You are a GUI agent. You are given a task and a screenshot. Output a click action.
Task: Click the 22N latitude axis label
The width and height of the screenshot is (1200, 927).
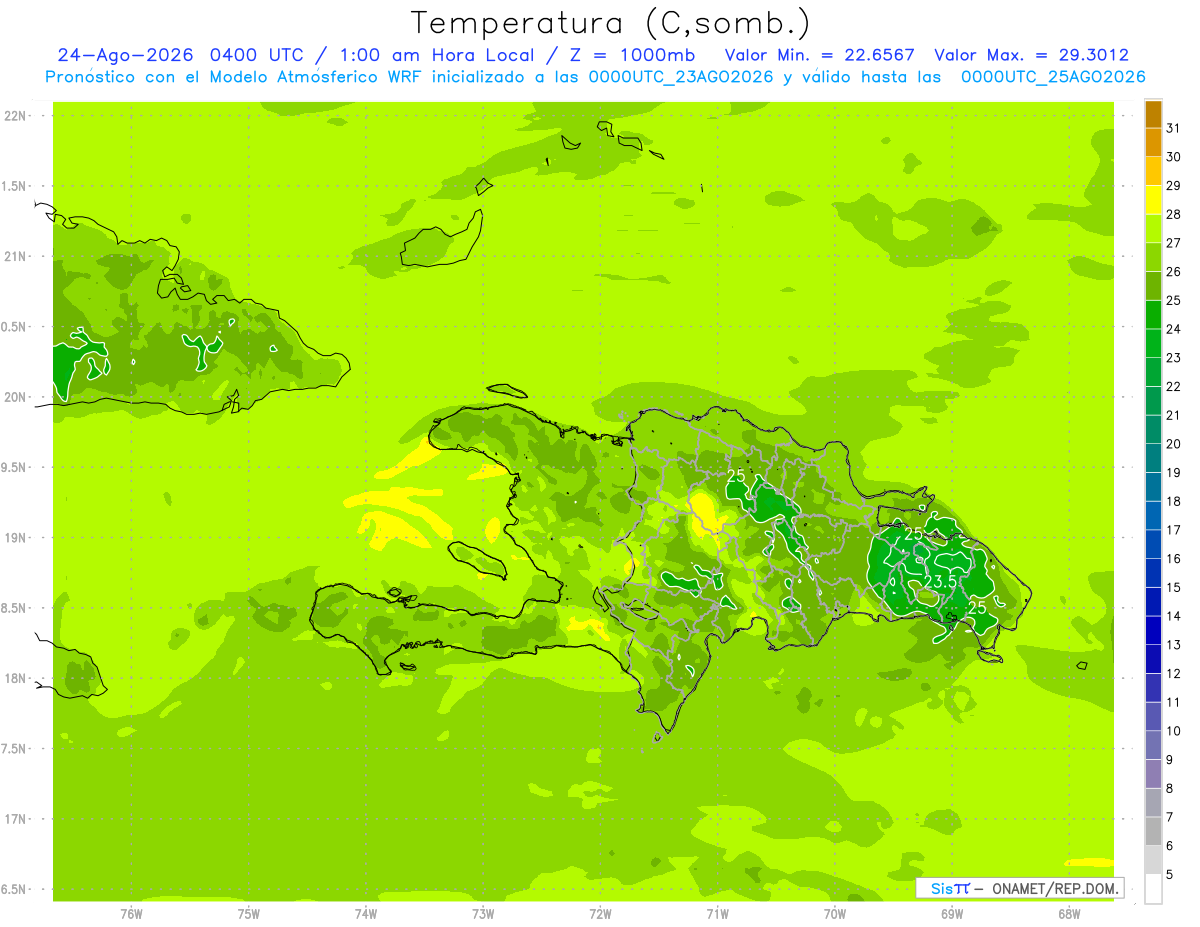coord(15,115)
